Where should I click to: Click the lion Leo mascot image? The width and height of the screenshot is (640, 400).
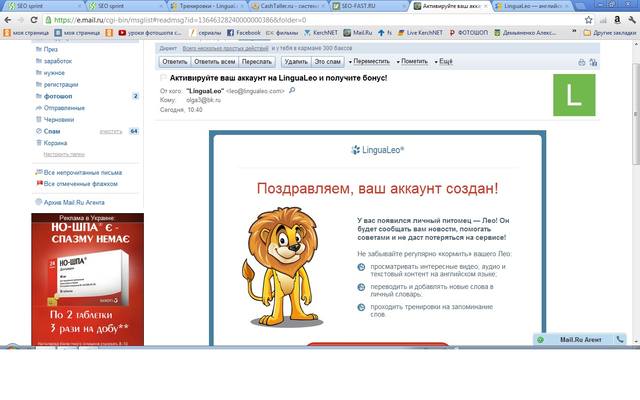[284, 268]
